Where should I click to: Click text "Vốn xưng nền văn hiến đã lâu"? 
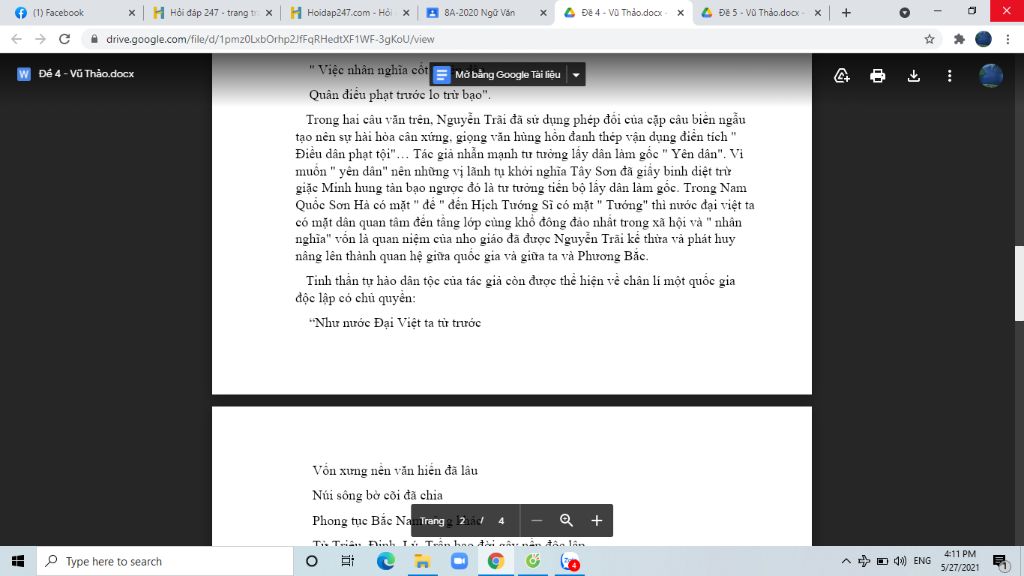tap(394, 470)
